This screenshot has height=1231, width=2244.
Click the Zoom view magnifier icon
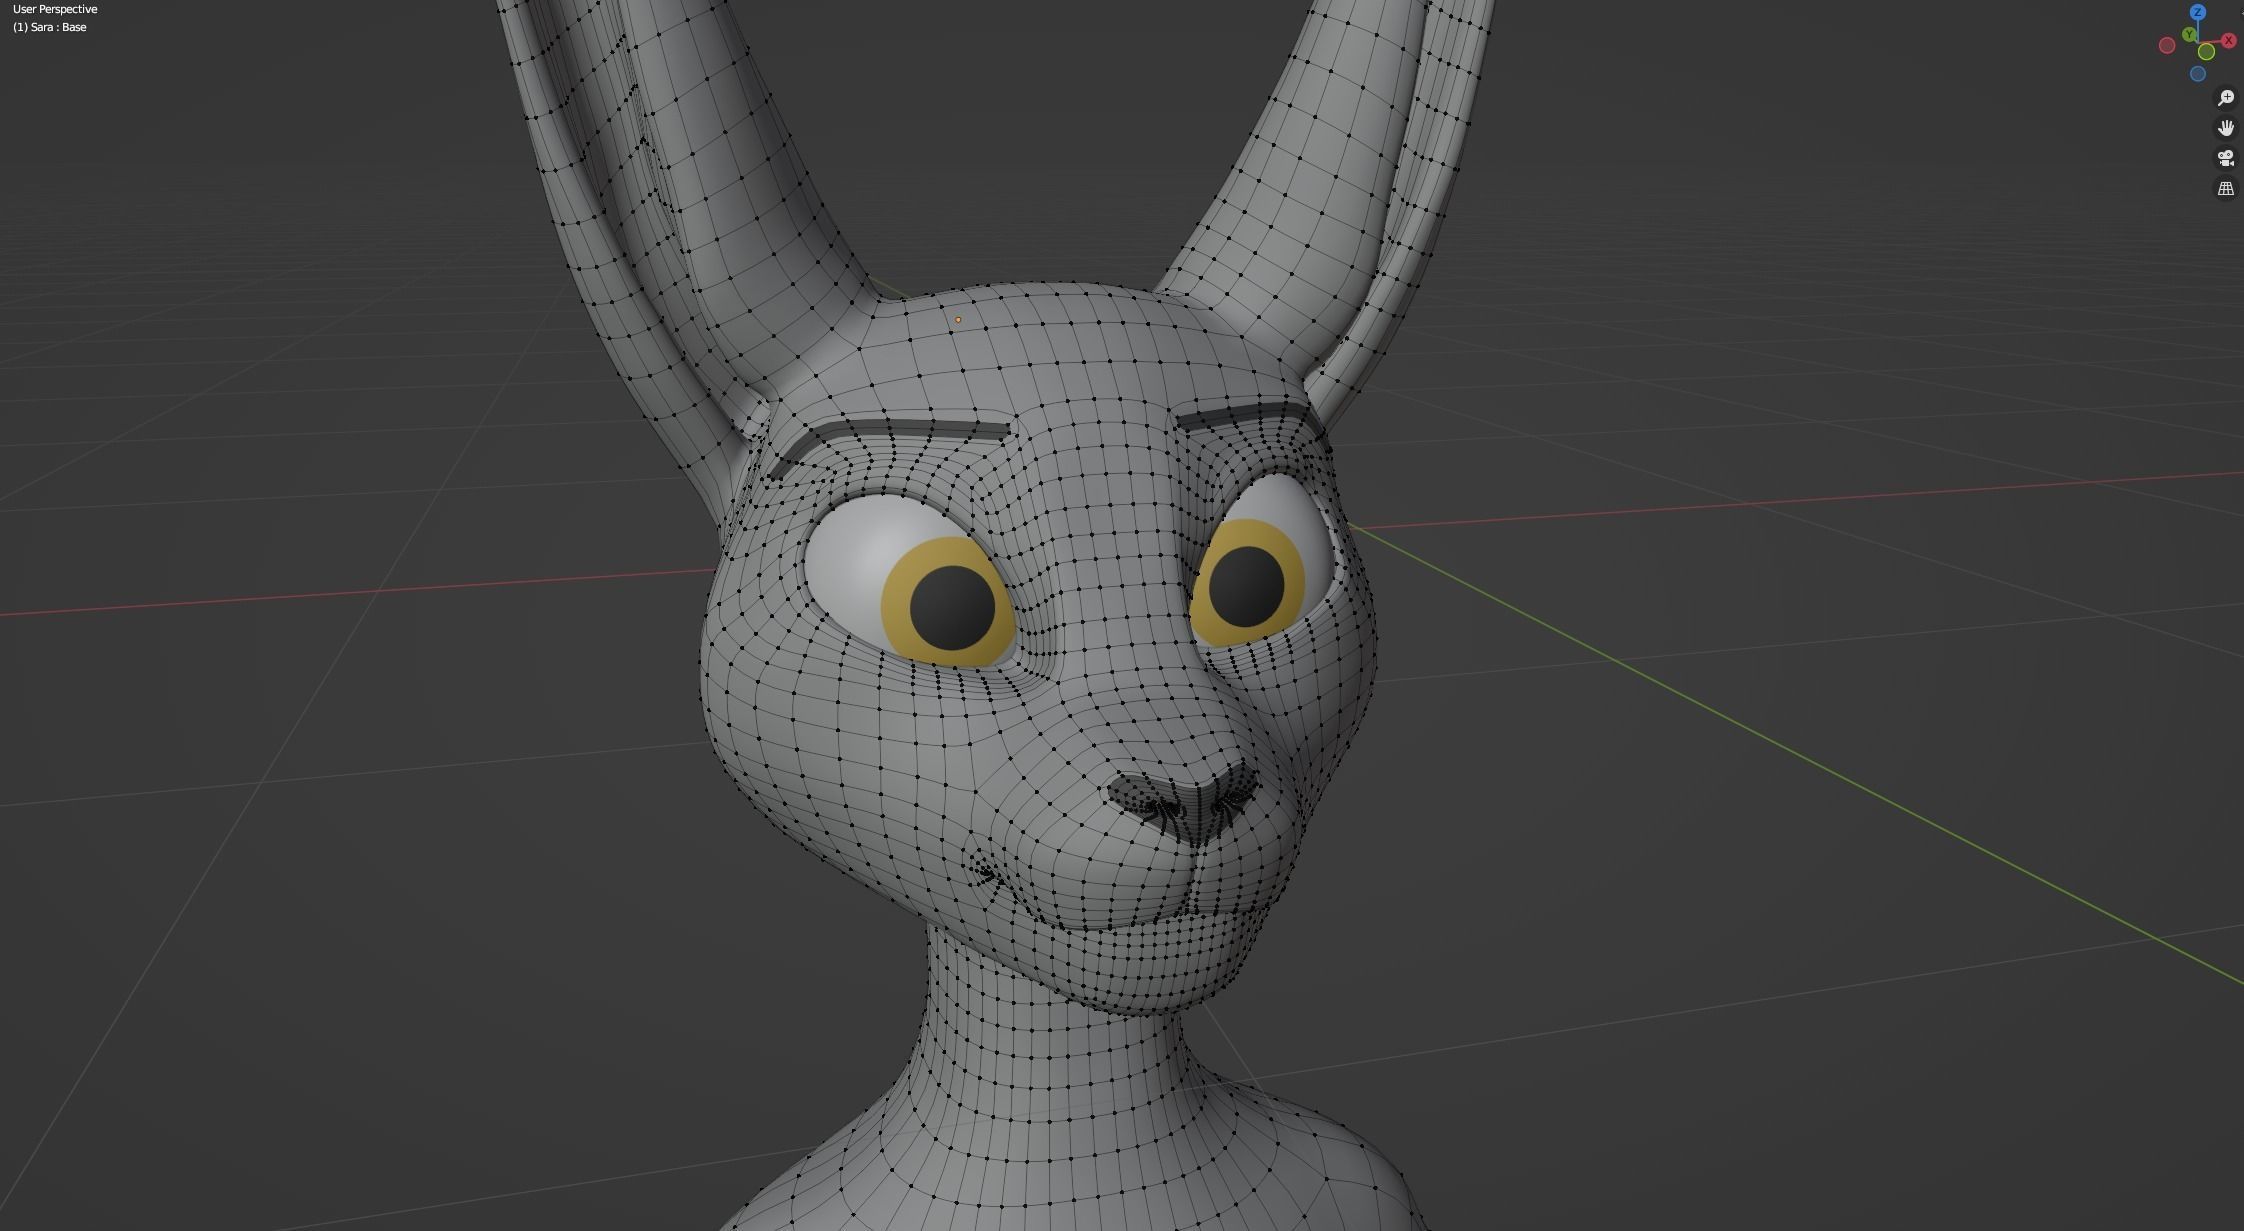click(2226, 98)
